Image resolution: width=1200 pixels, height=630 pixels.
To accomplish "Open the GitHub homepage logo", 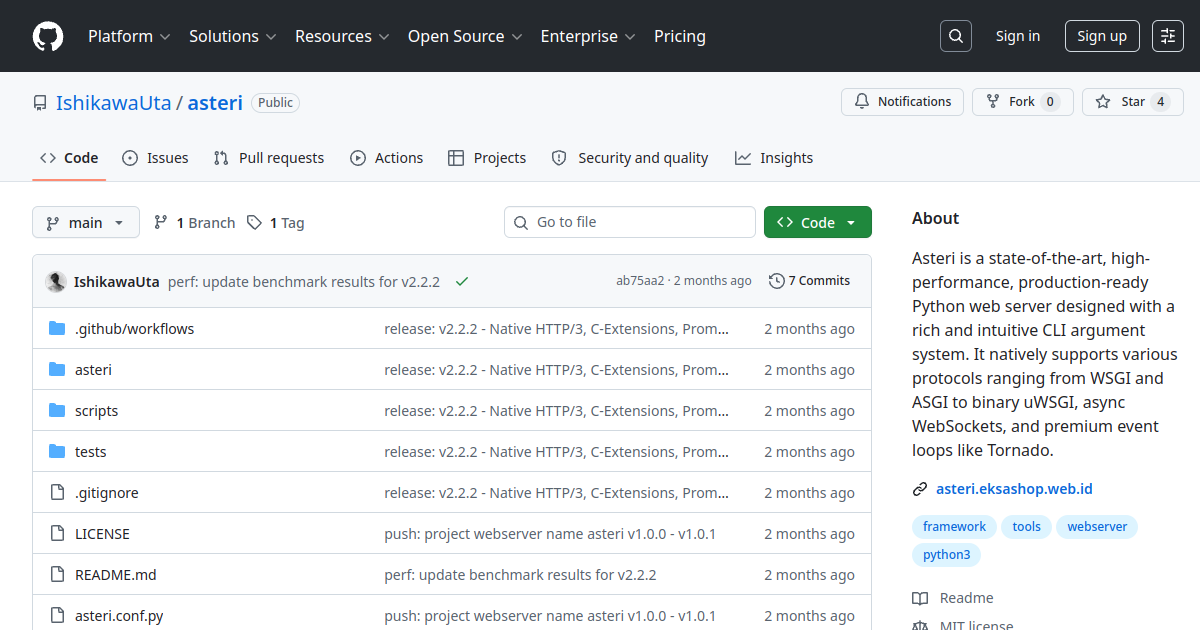I will pyautogui.click(x=48, y=36).
